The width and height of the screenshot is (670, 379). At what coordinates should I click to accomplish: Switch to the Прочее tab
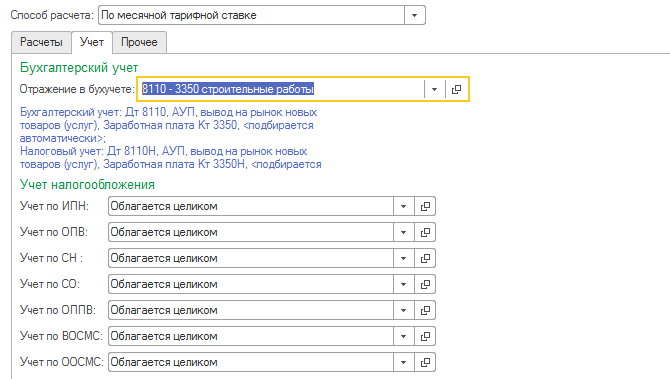pos(139,42)
